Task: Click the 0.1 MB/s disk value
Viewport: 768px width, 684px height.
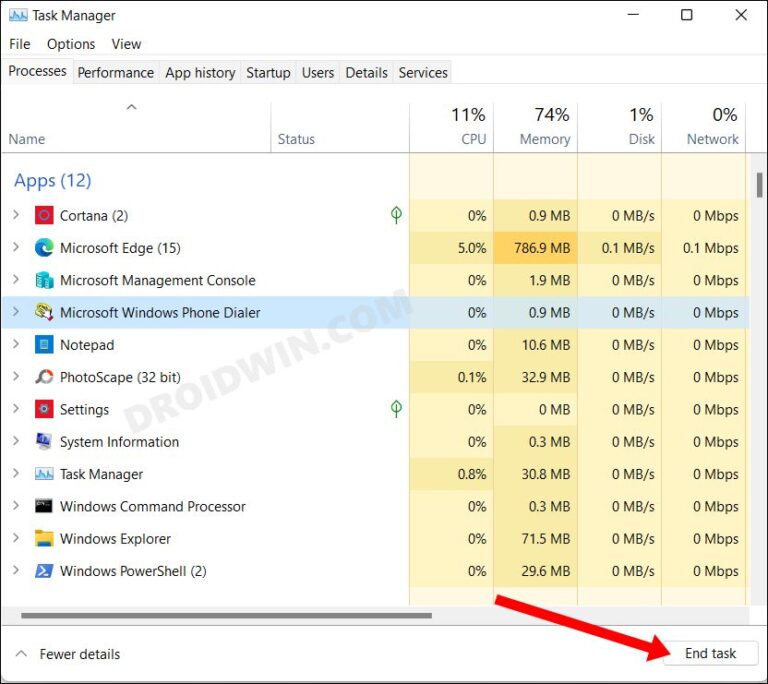Action: (628, 248)
